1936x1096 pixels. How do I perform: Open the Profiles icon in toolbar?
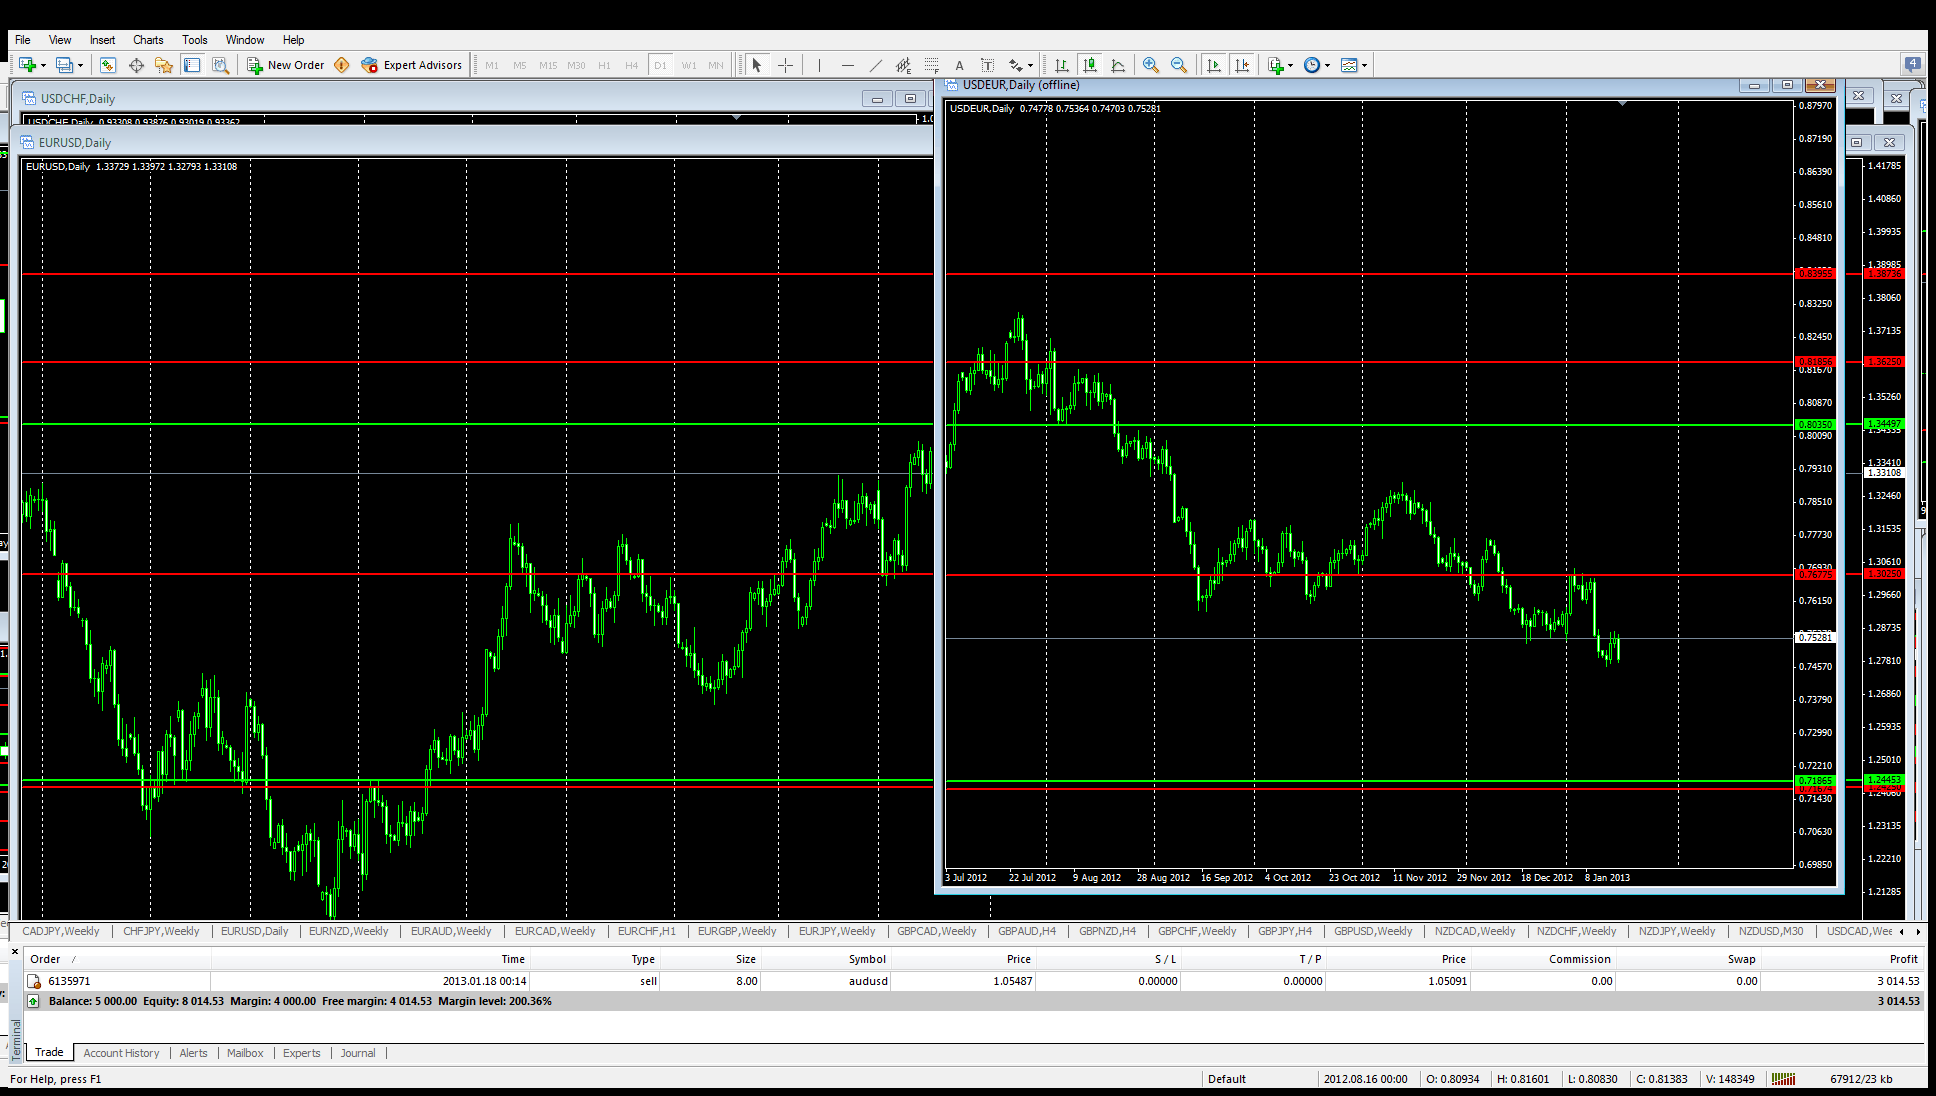[x=64, y=65]
